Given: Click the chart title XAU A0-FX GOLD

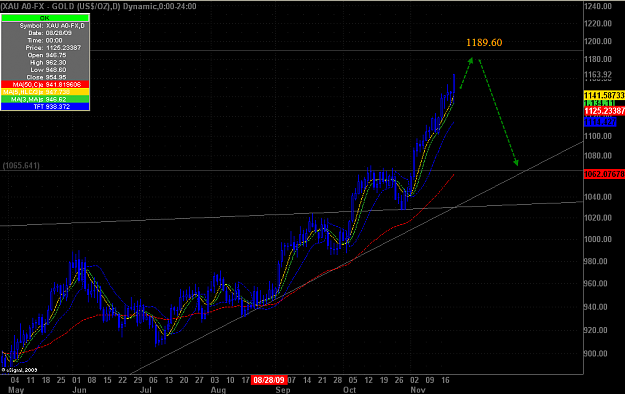Looking at the screenshot, I should [98, 6].
